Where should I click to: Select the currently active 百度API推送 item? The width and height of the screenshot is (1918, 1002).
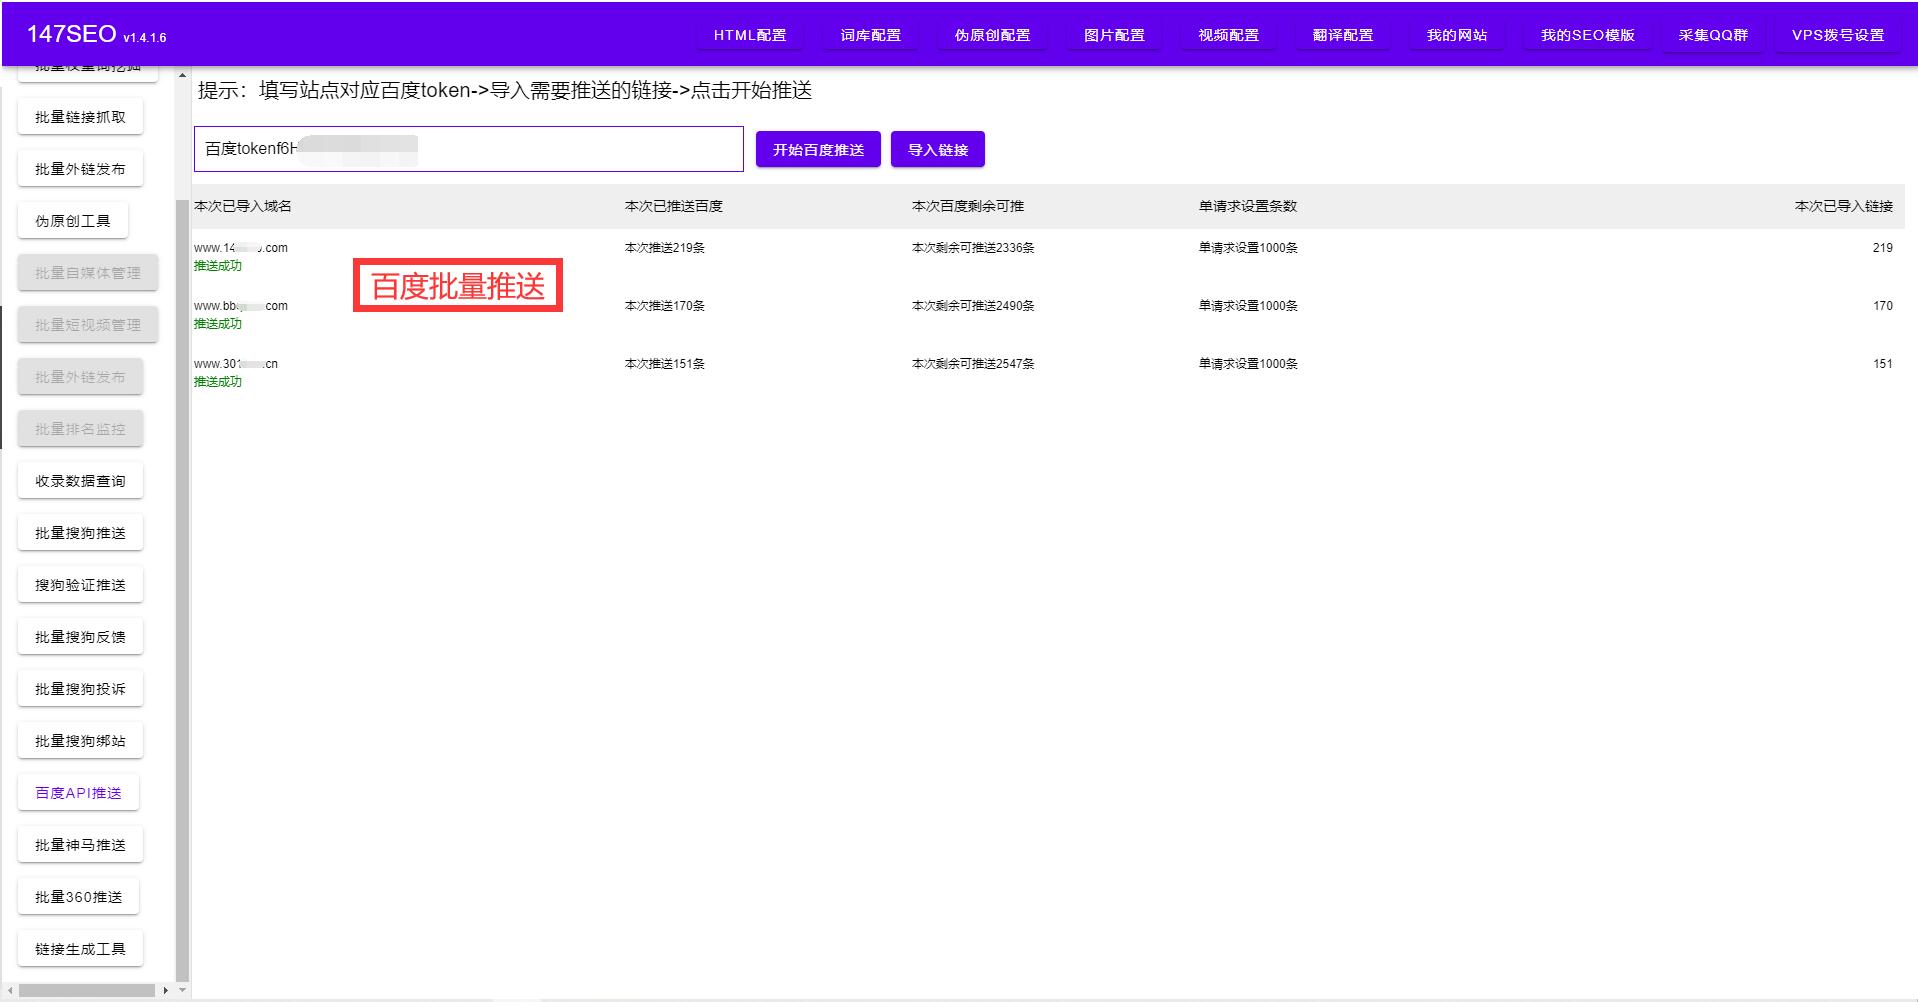pyautogui.click(x=78, y=792)
